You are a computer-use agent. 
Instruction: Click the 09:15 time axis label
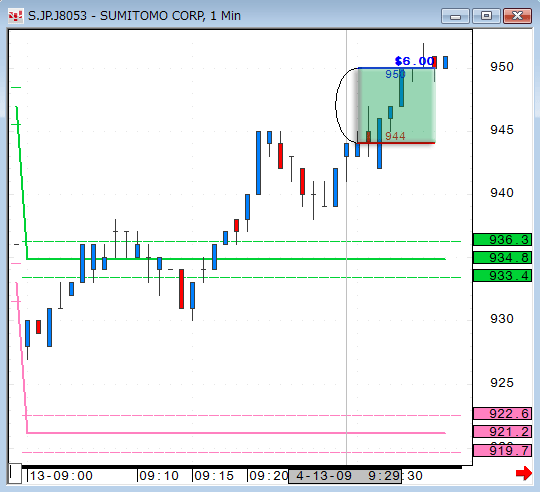pyautogui.click(x=214, y=476)
